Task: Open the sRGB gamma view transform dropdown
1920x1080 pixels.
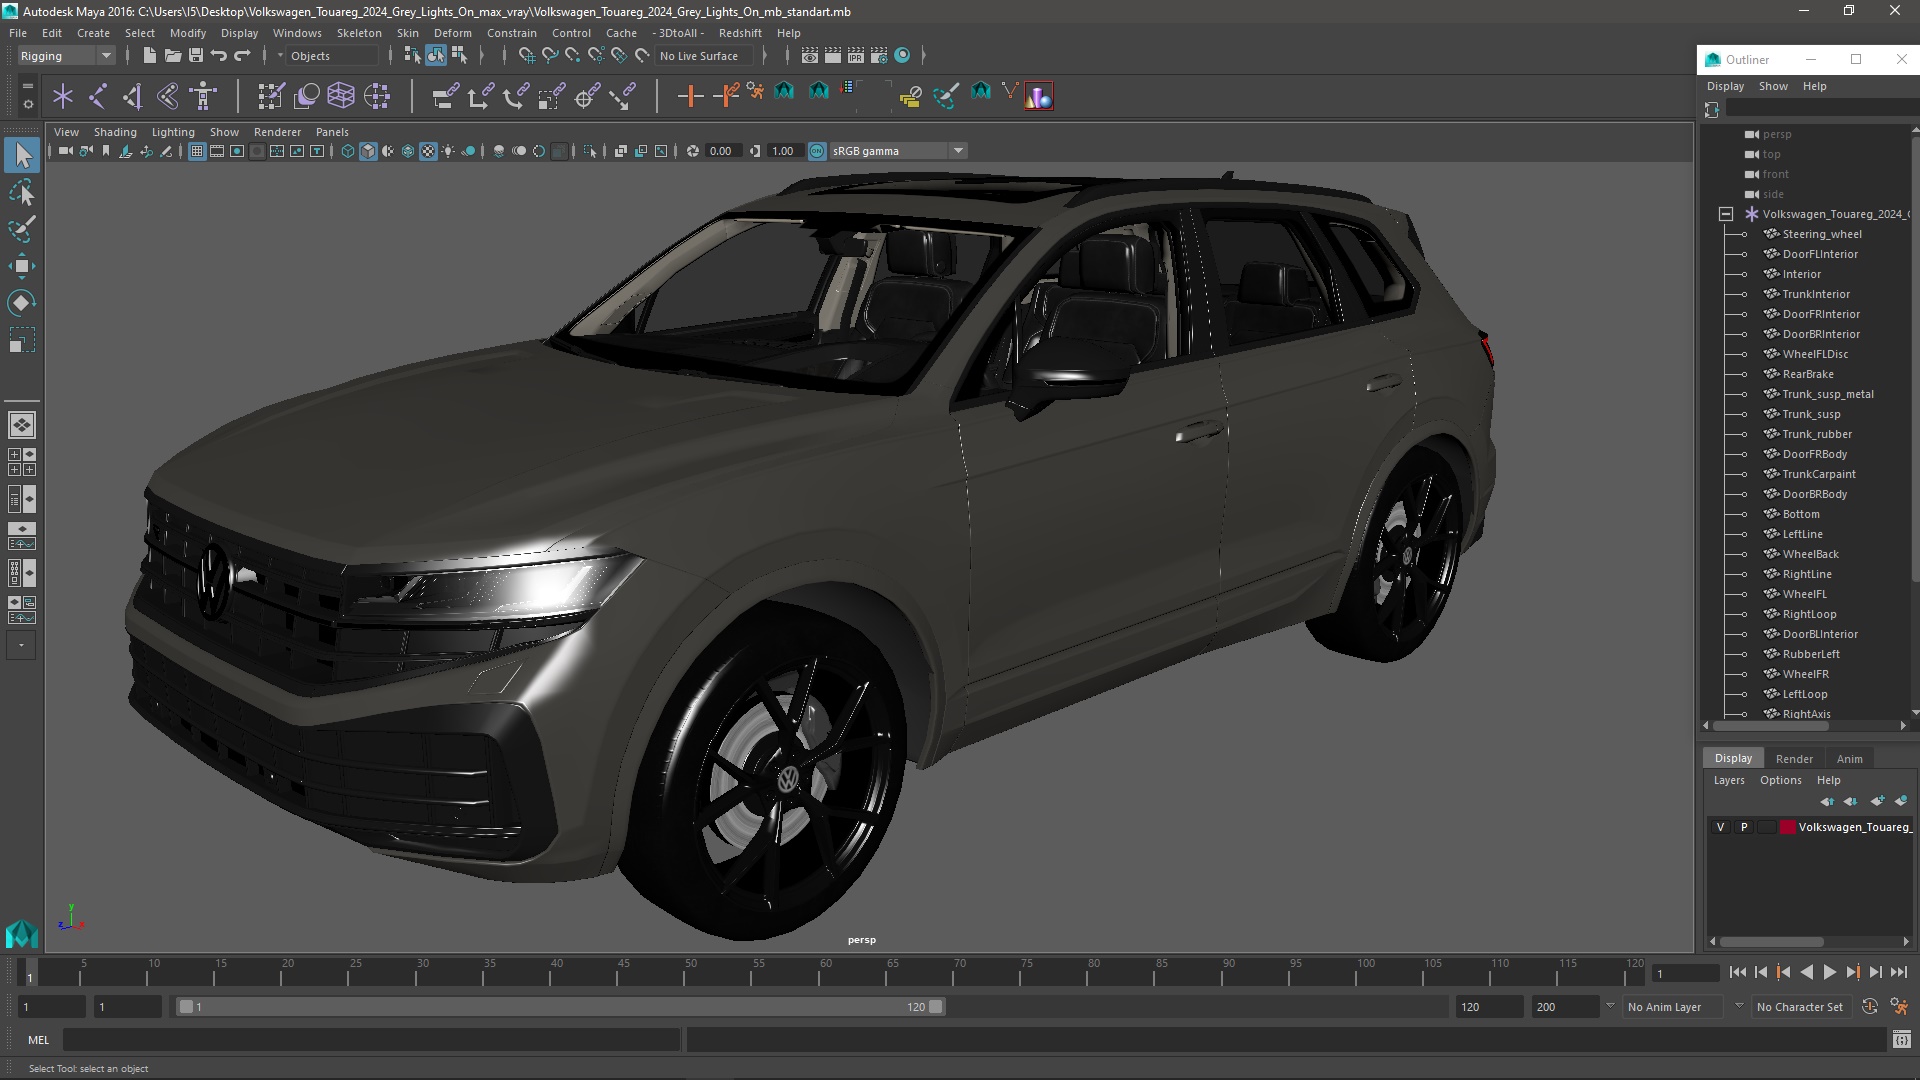Action: pyautogui.click(x=898, y=151)
